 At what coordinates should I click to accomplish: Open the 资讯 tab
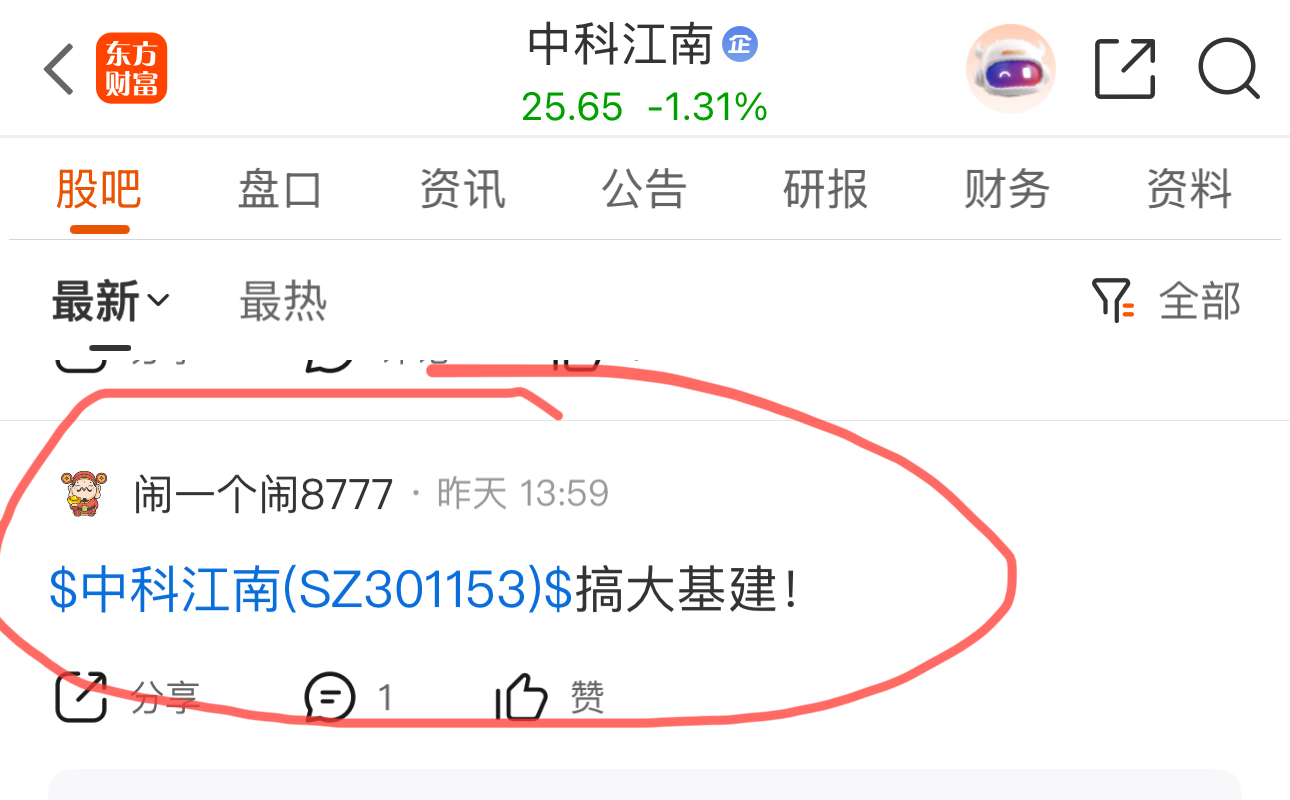pos(462,189)
